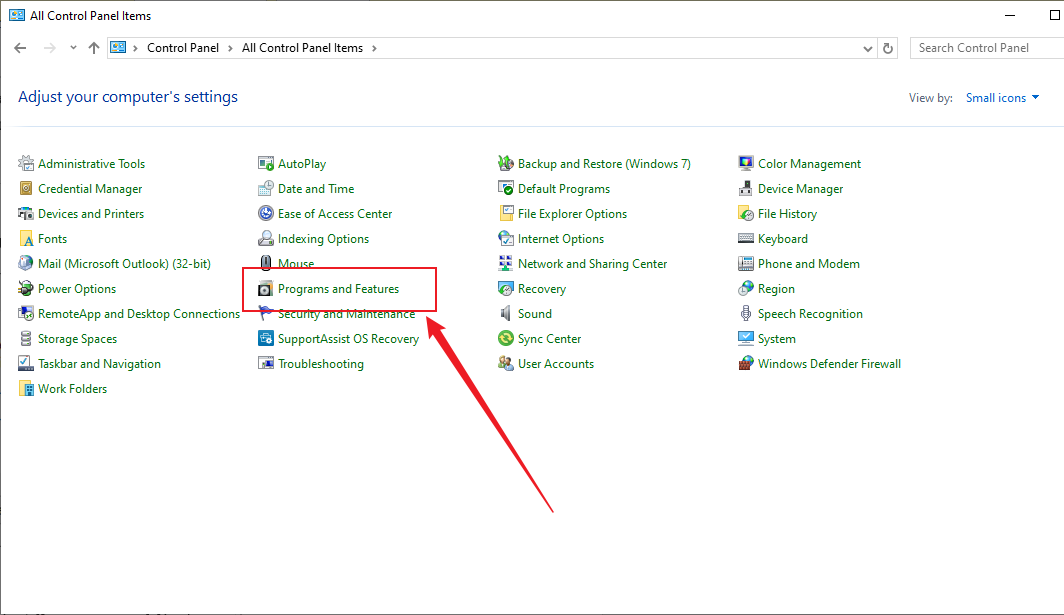Open Network and Sharing Center
Screen dimensions: 1064x615
[x=592, y=263]
